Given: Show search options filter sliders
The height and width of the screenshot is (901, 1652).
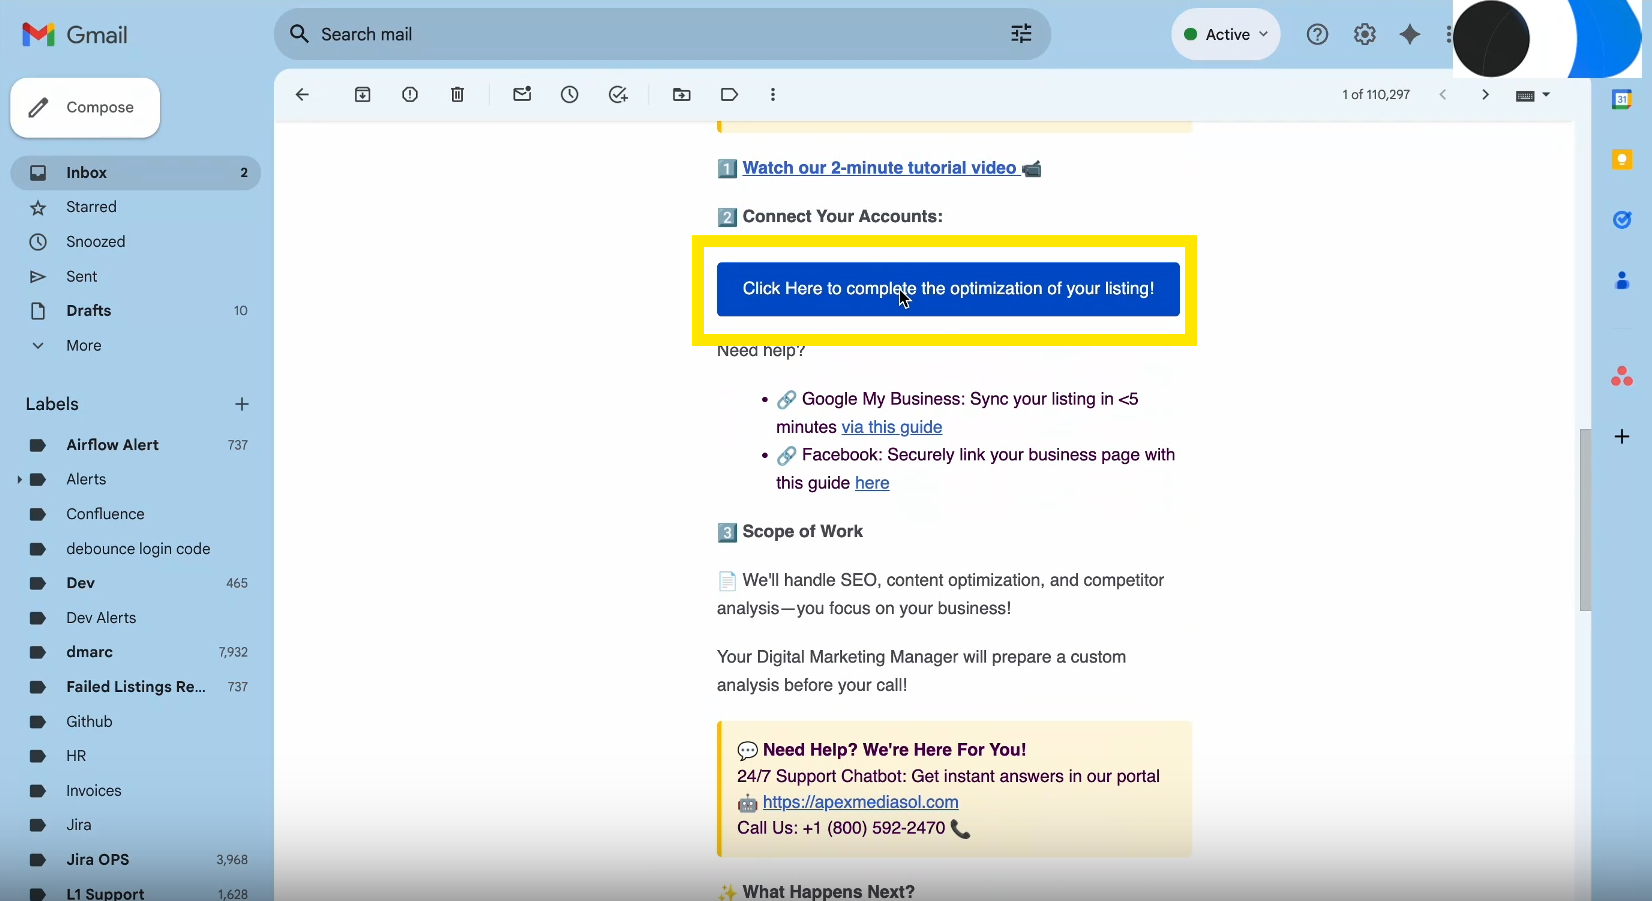Looking at the screenshot, I should pyautogui.click(x=1020, y=35).
